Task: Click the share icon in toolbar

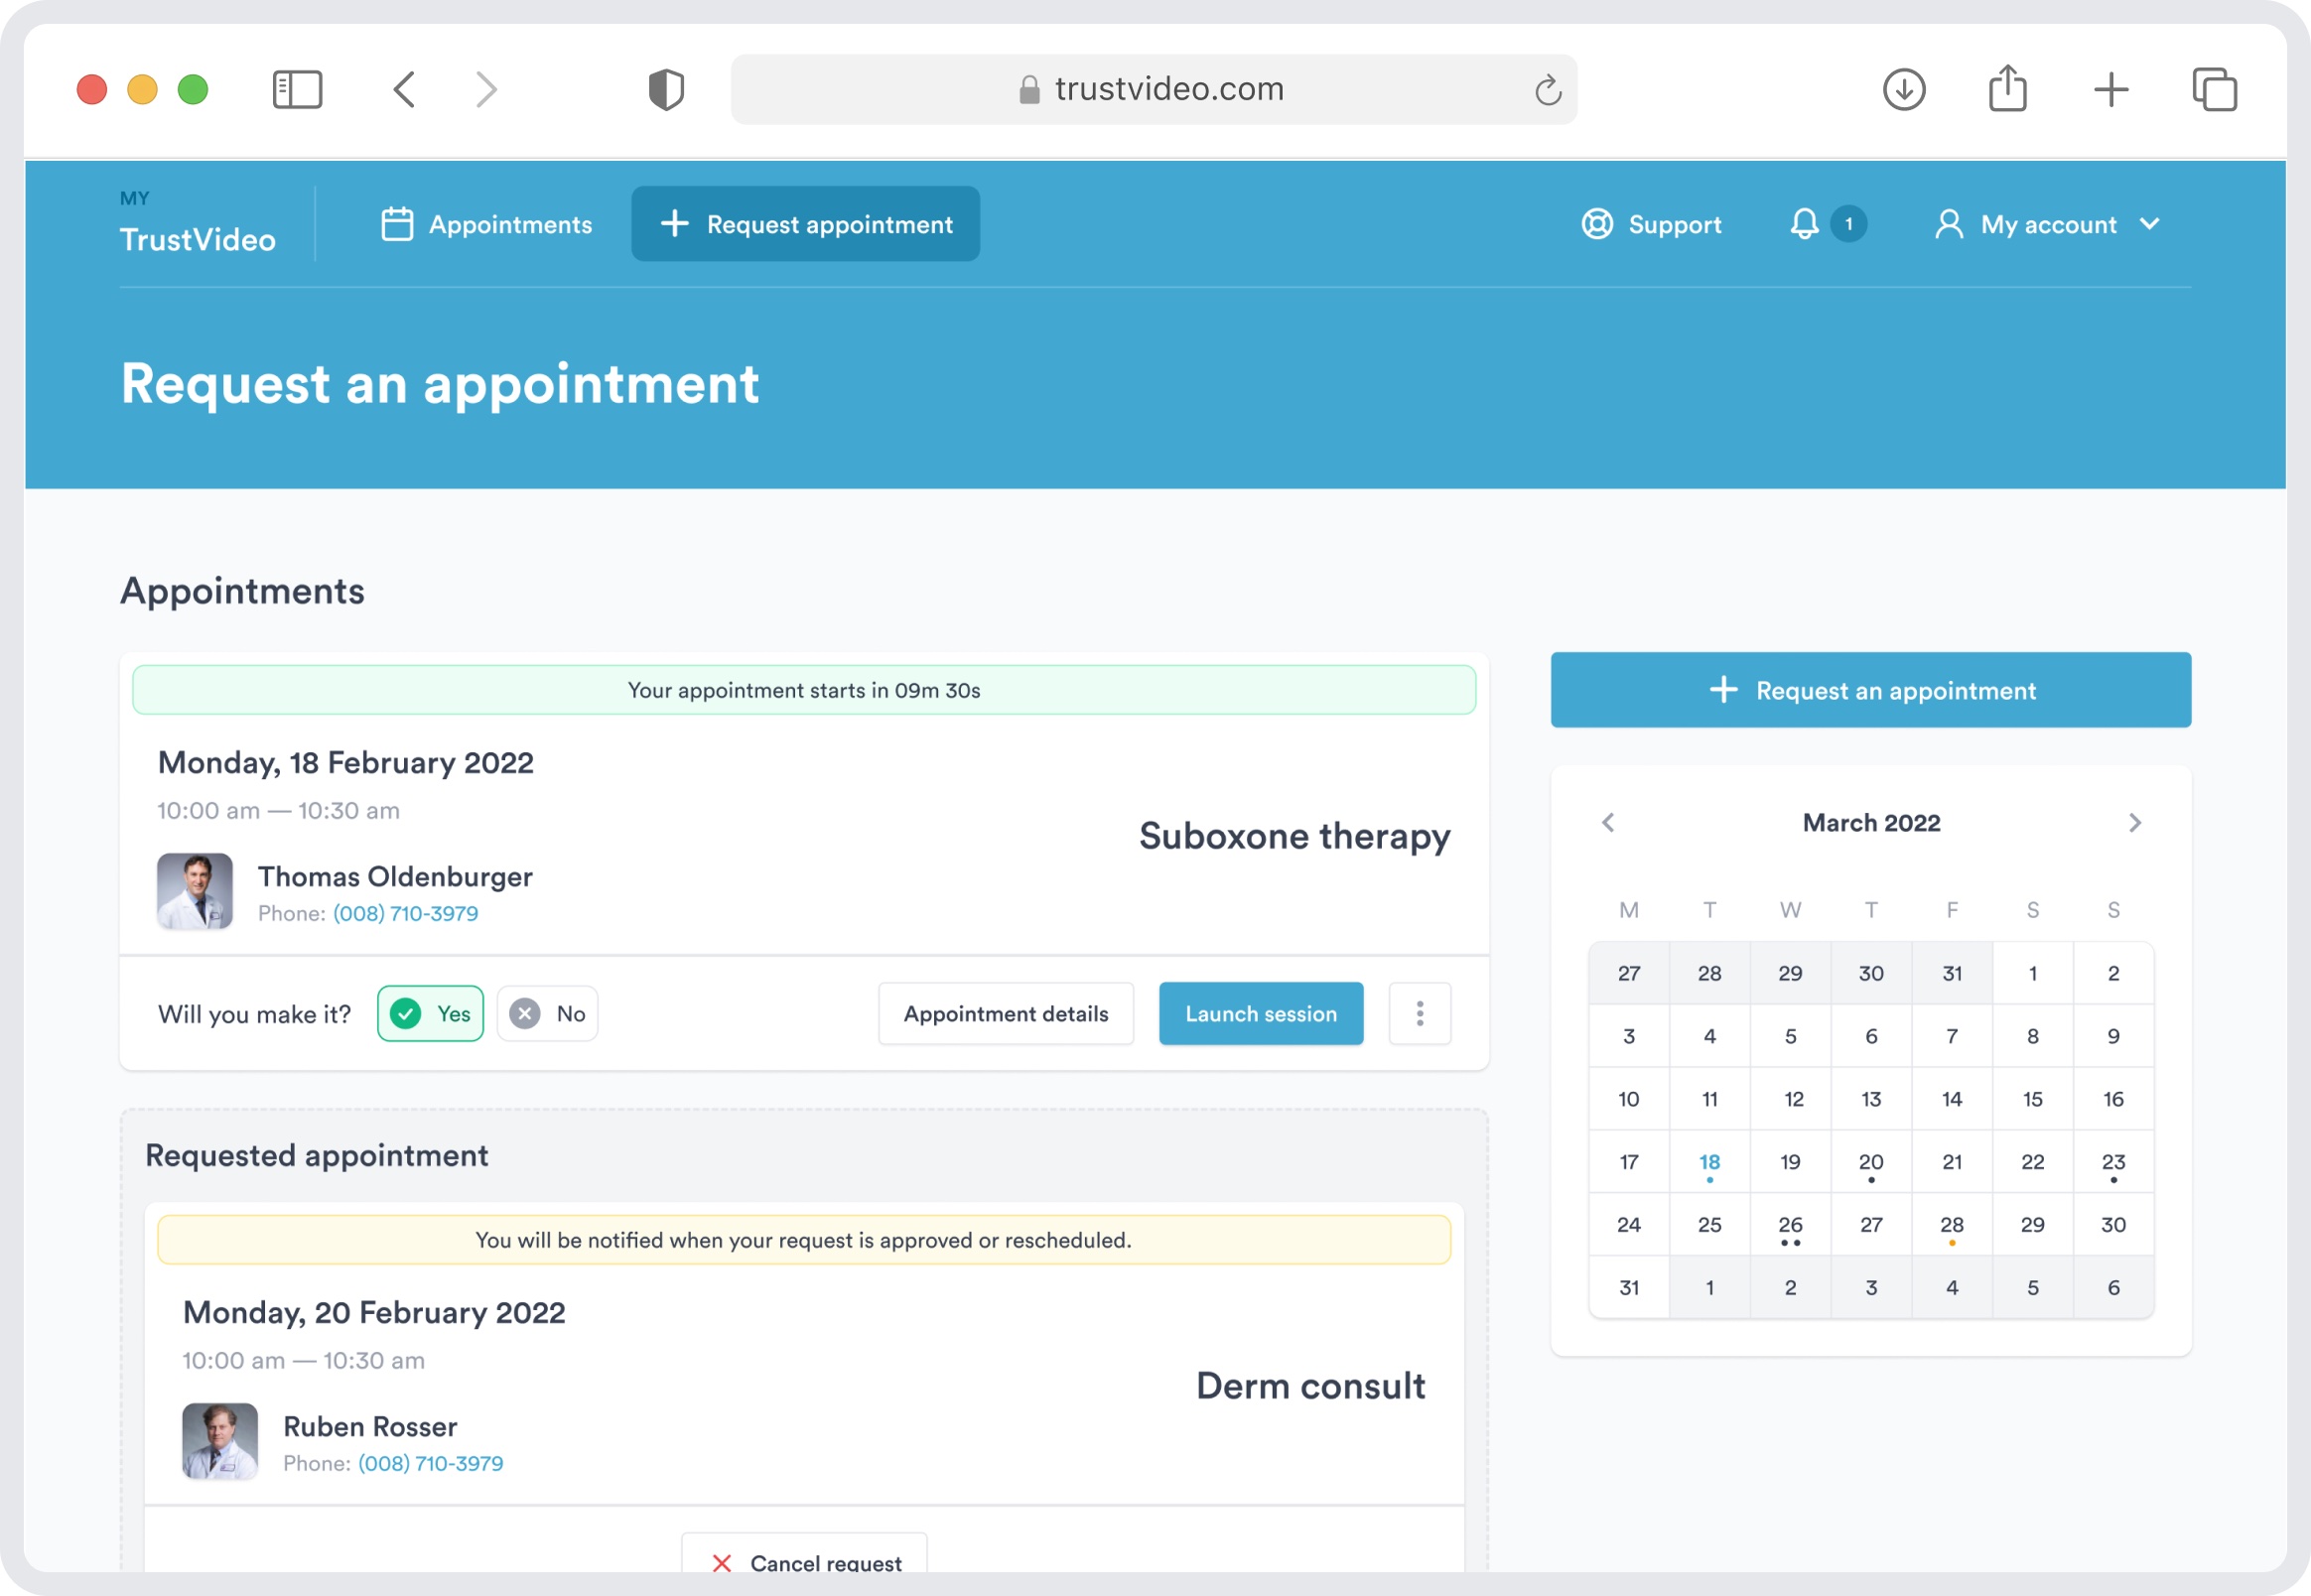Action: coord(2007,90)
